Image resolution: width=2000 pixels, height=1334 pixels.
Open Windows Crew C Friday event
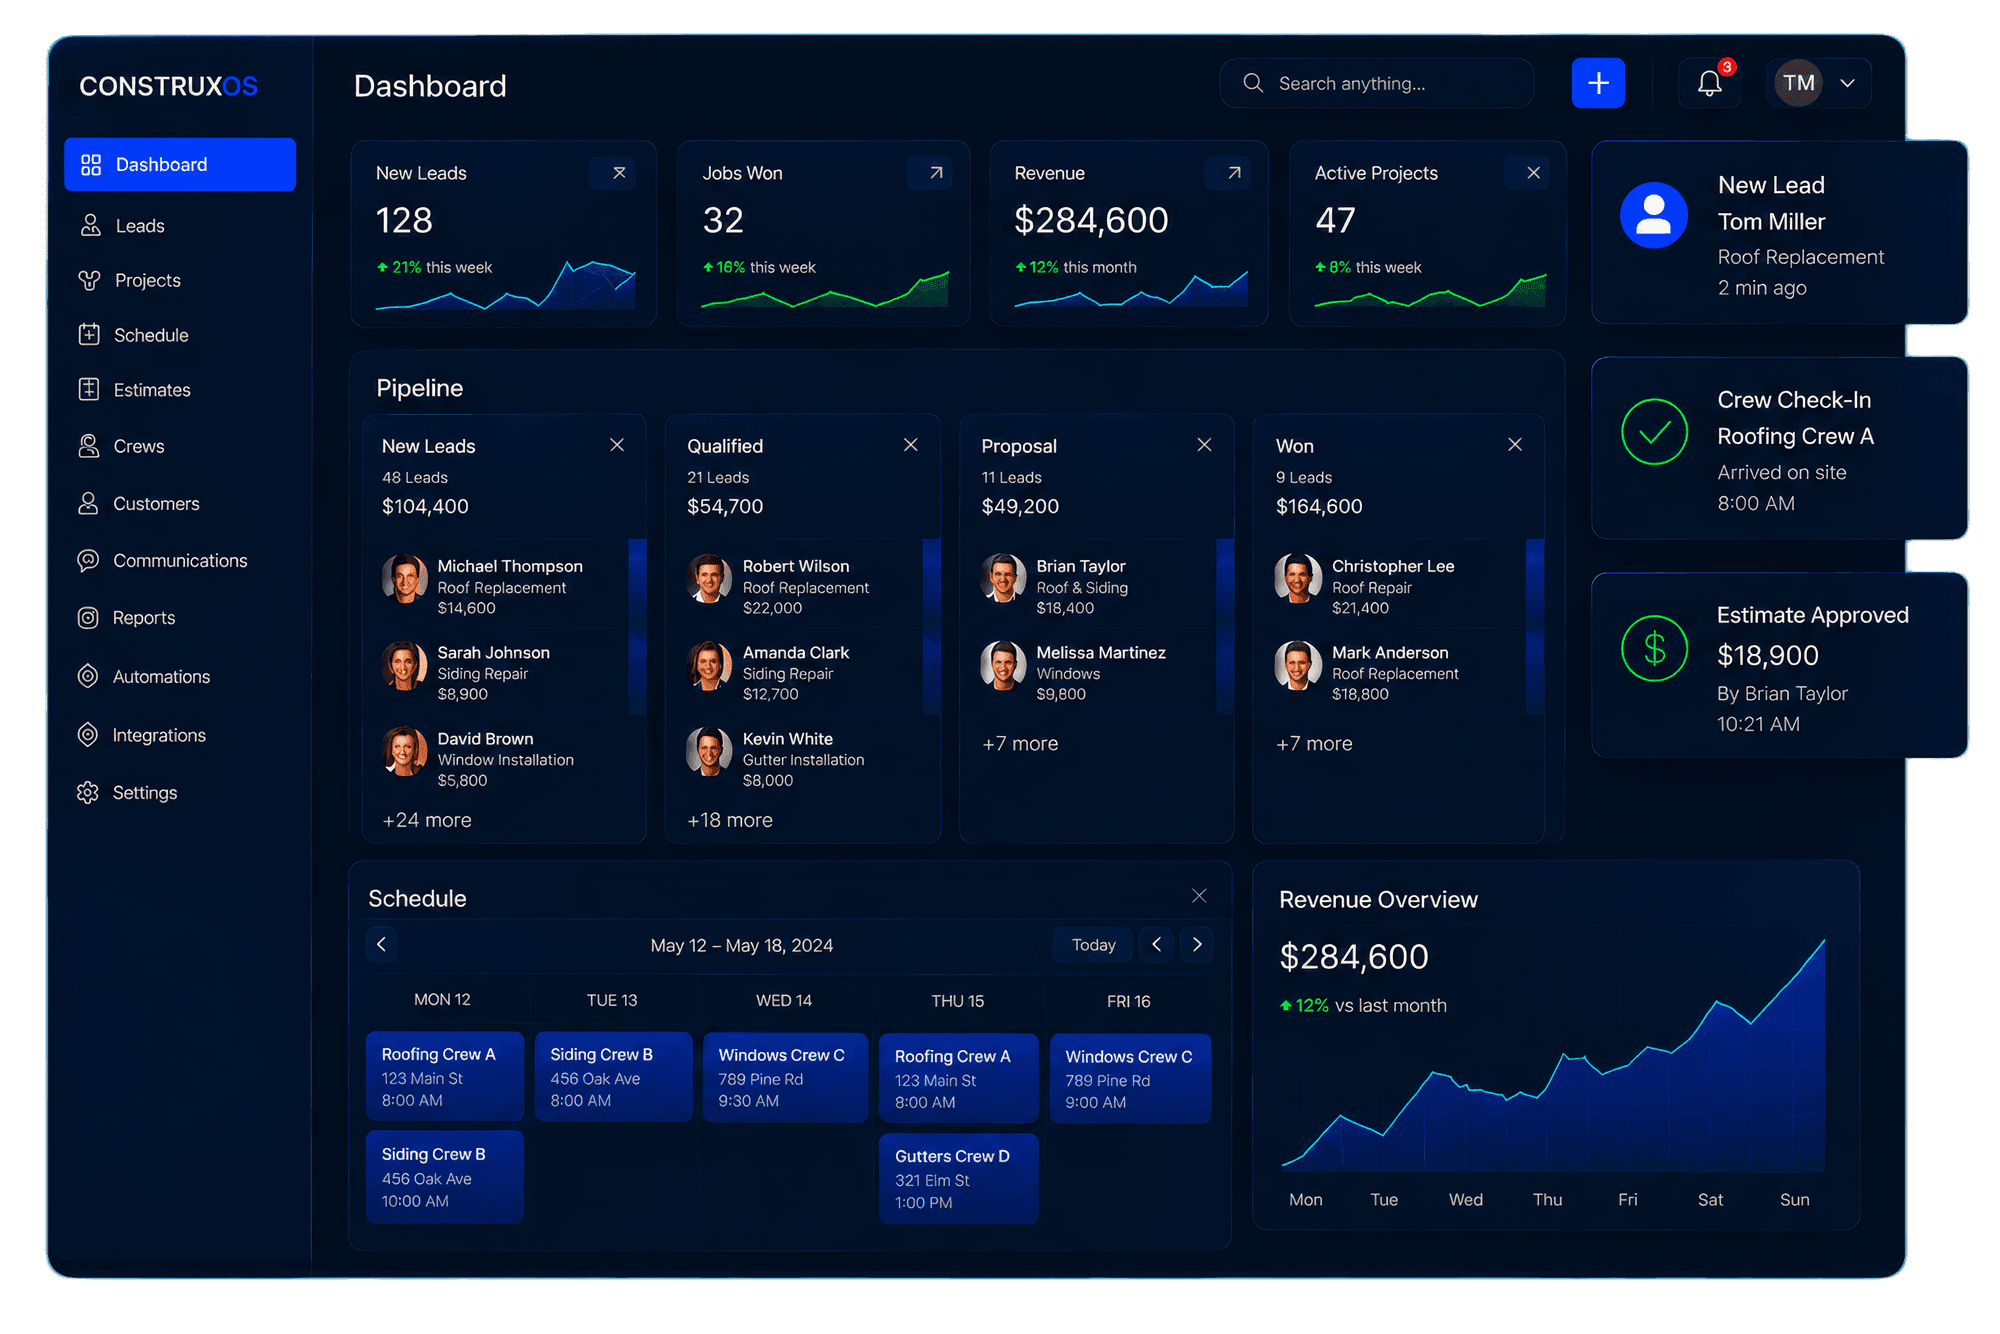[x=1131, y=1078]
